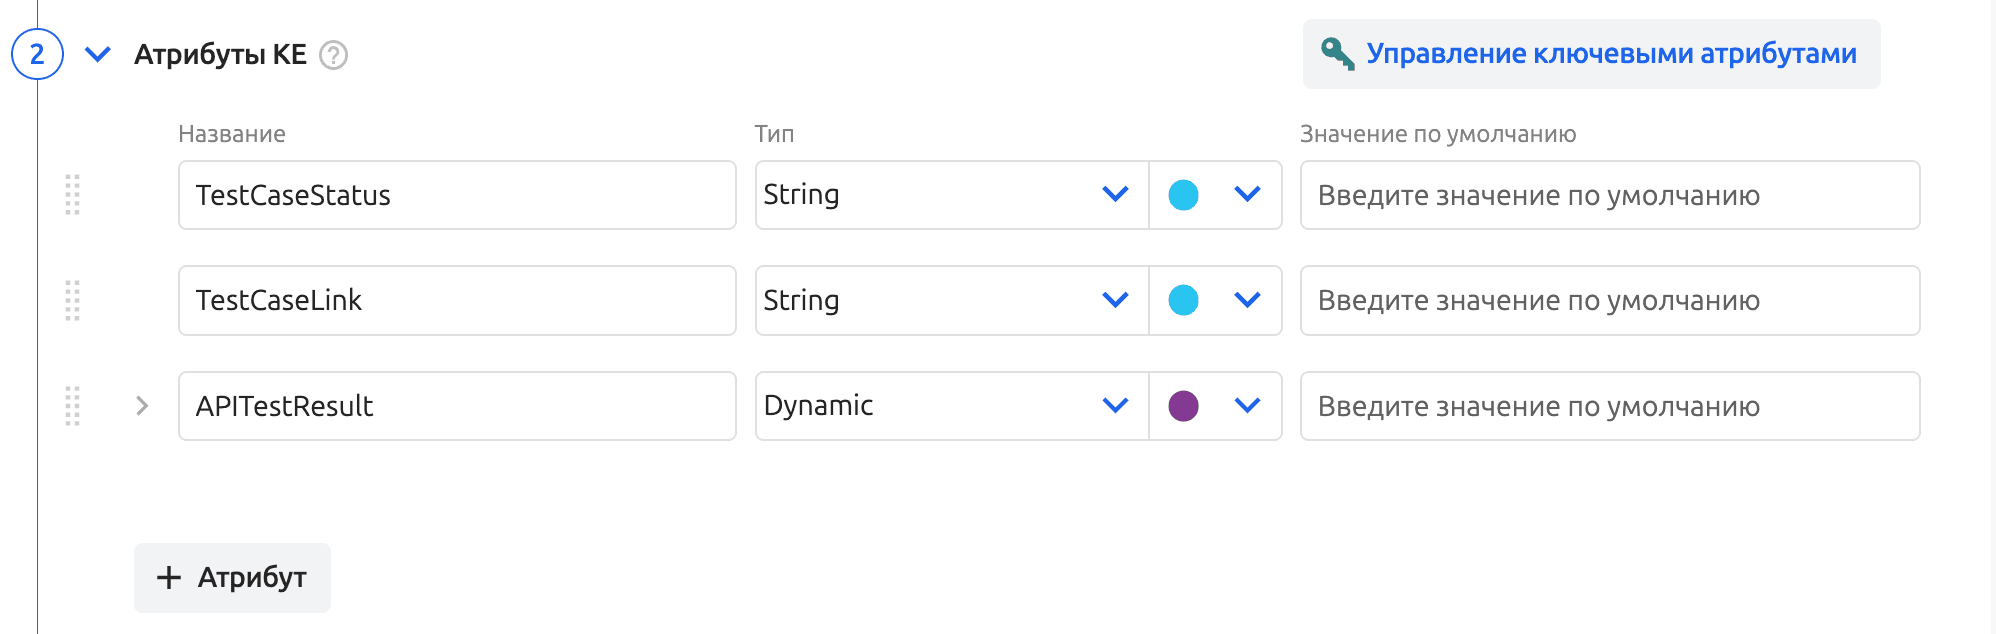Click the default value field for APITestResult
Image resolution: width=1996 pixels, height=634 pixels.
click(x=1609, y=406)
